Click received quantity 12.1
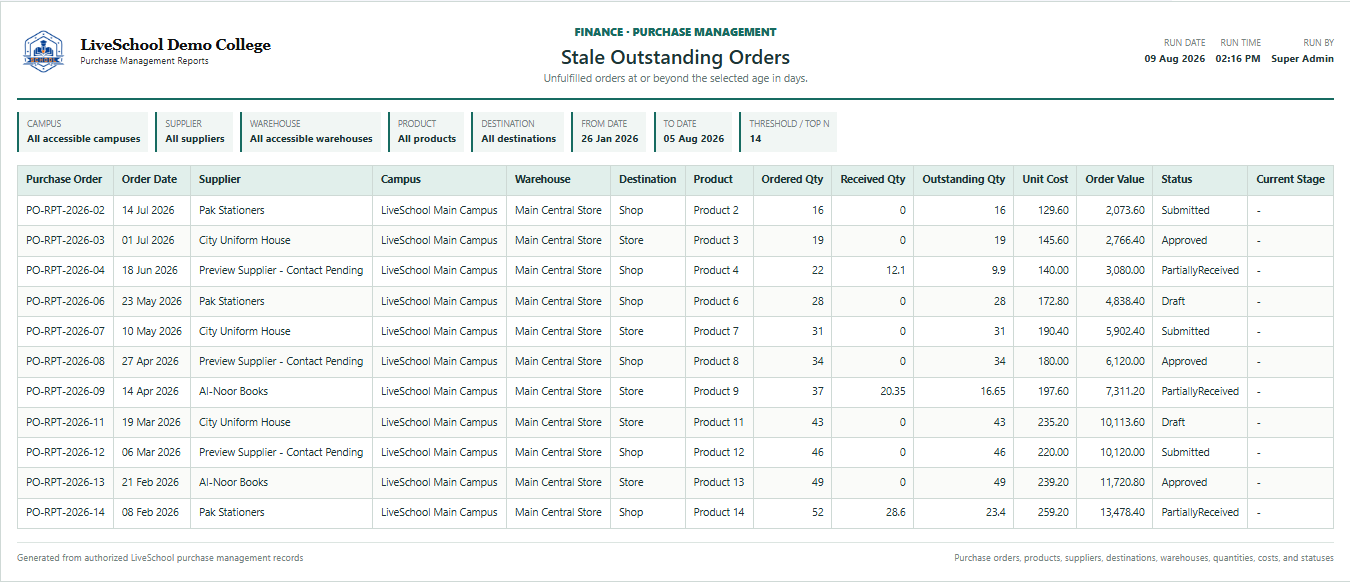The image size is (1351, 582). (896, 270)
